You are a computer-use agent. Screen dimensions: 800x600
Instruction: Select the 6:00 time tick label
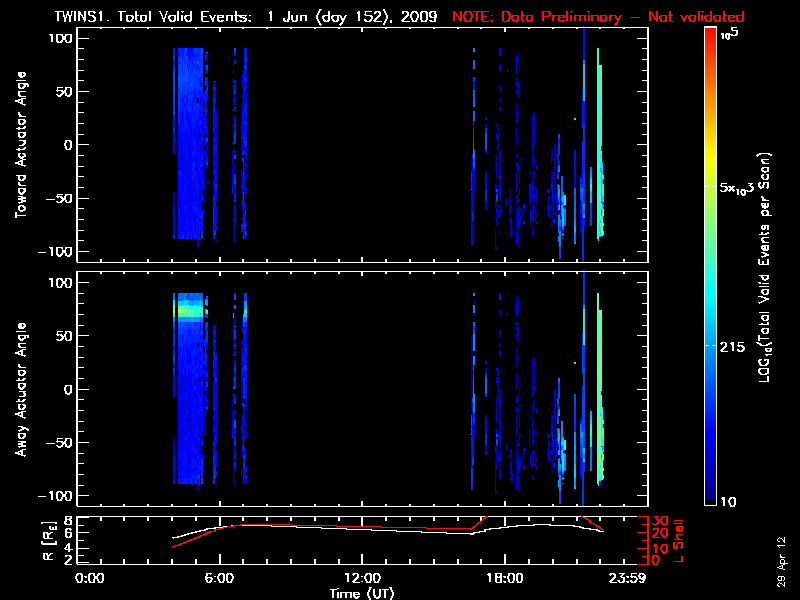coord(220,579)
